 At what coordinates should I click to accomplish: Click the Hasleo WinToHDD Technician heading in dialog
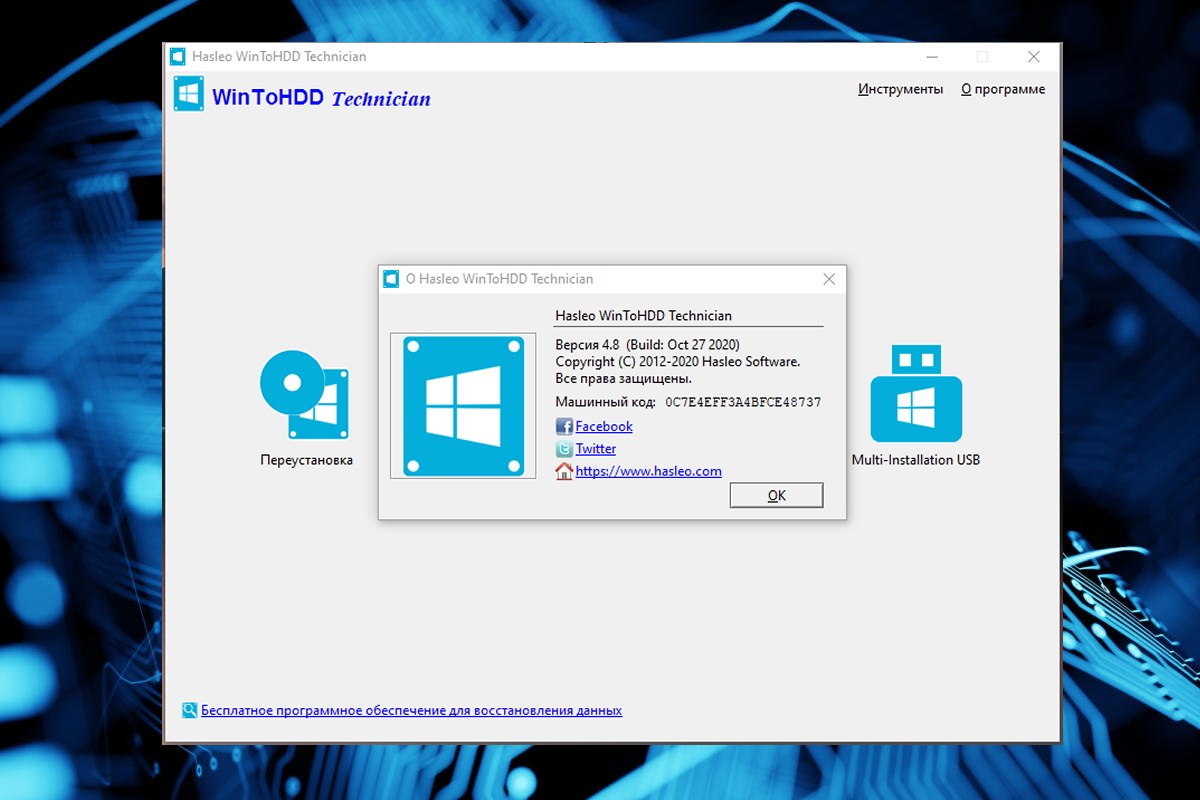coord(643,315)
